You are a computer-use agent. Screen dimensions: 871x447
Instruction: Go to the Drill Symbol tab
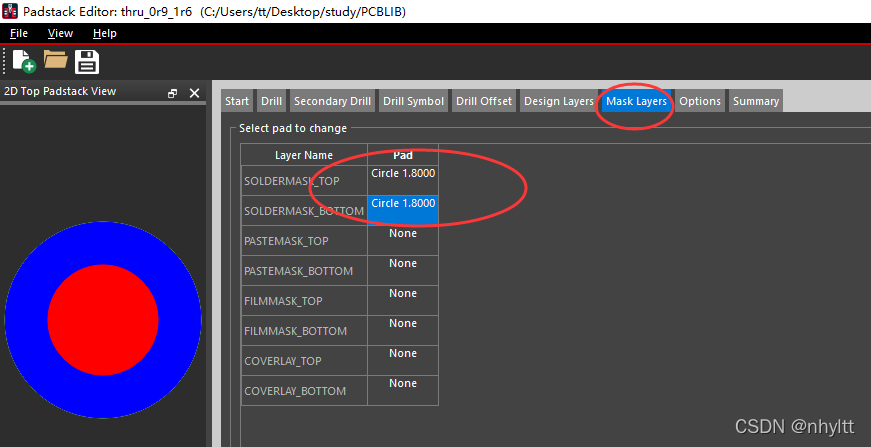[413, 101]
